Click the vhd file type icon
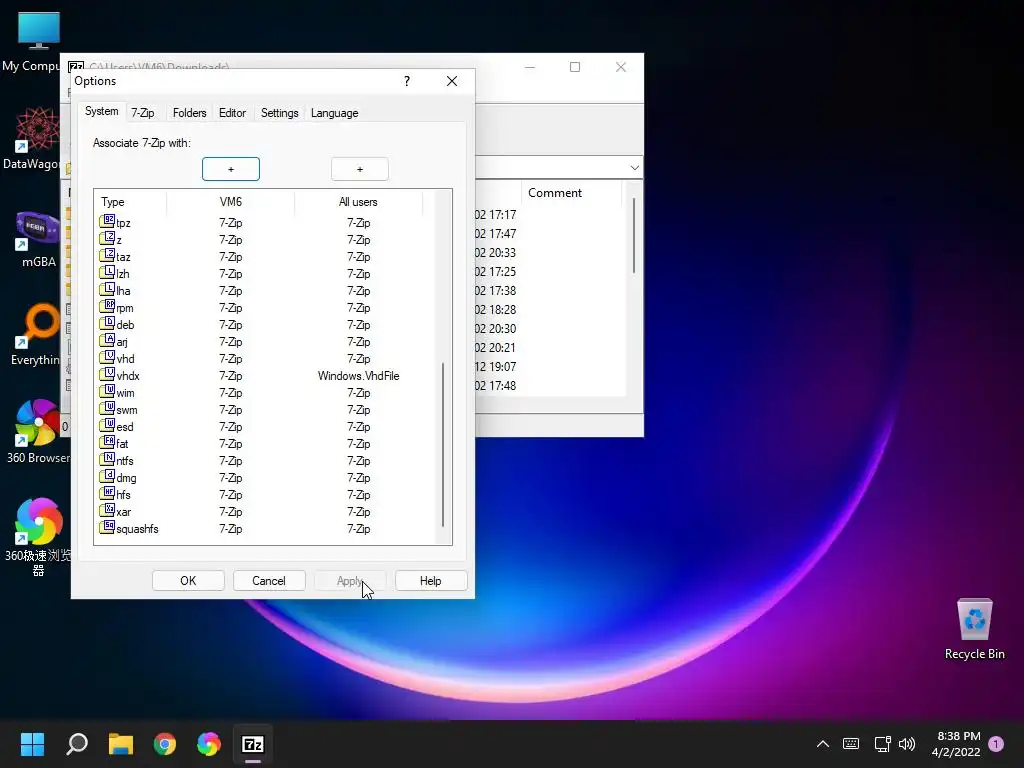Screen dimensions: 1024x768 point(107,357)
